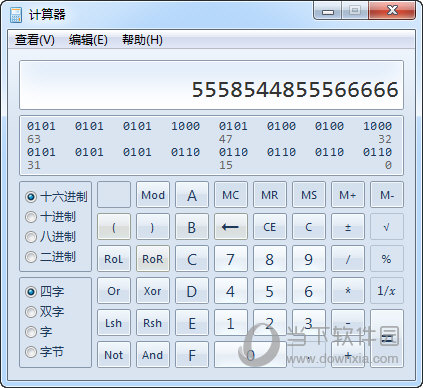Minimize the calculator window
The height and width of the screenshot is (388, 423).
327,11
